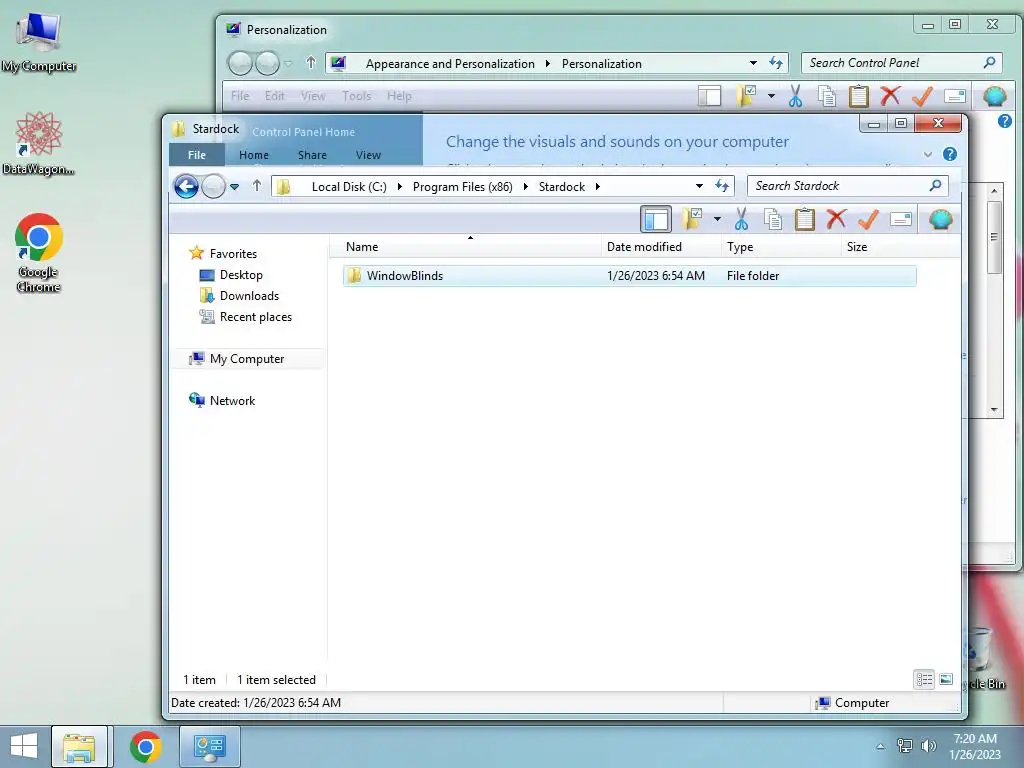Click the Rename icon in Personalization window toolbar

[x=955, y=97]
